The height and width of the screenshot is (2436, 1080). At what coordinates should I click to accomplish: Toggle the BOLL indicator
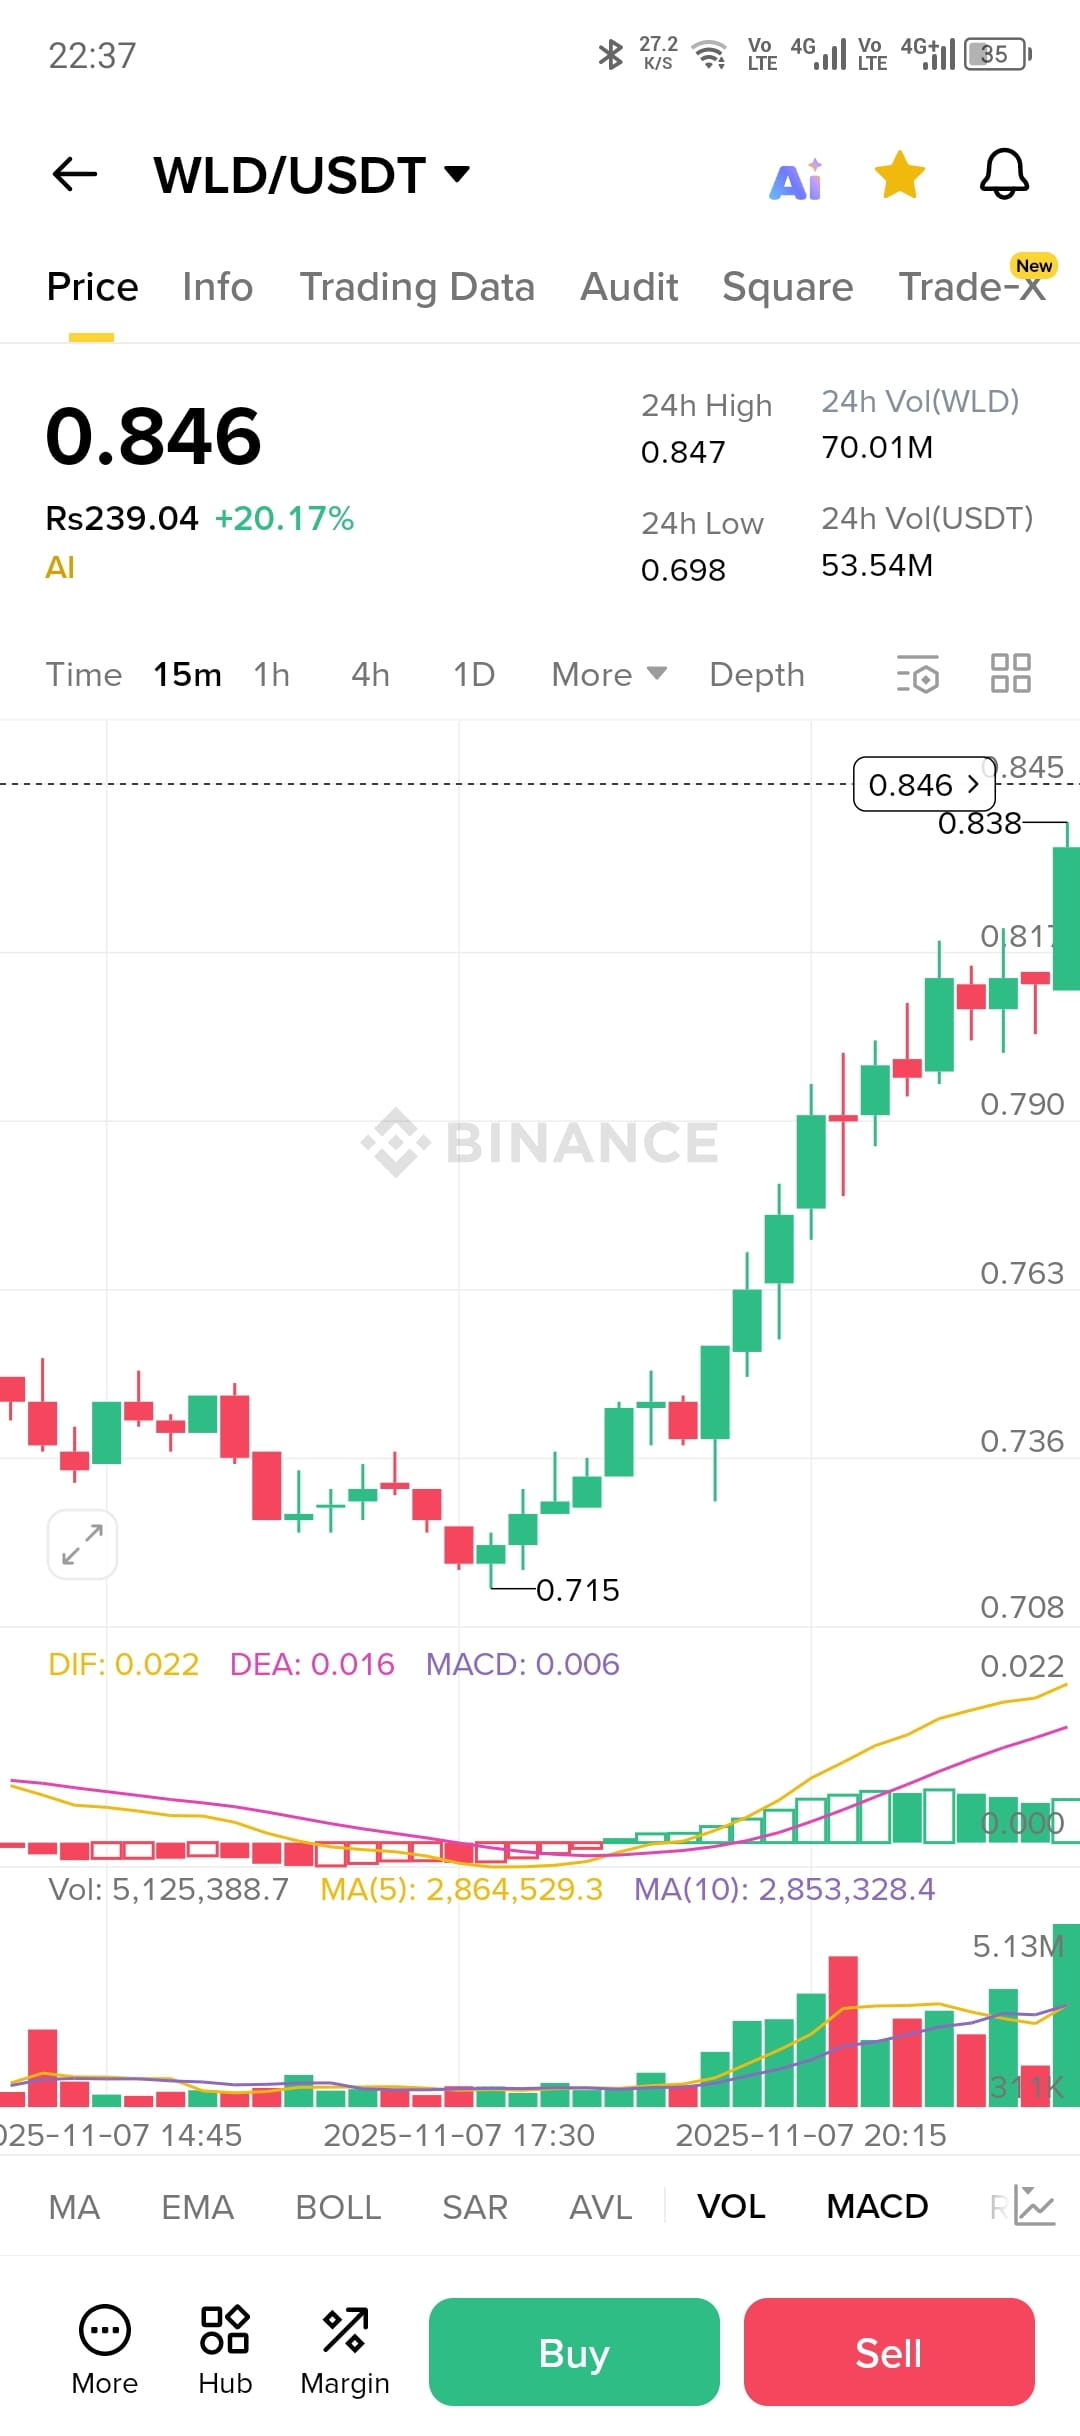click(x=338, y=2207)
